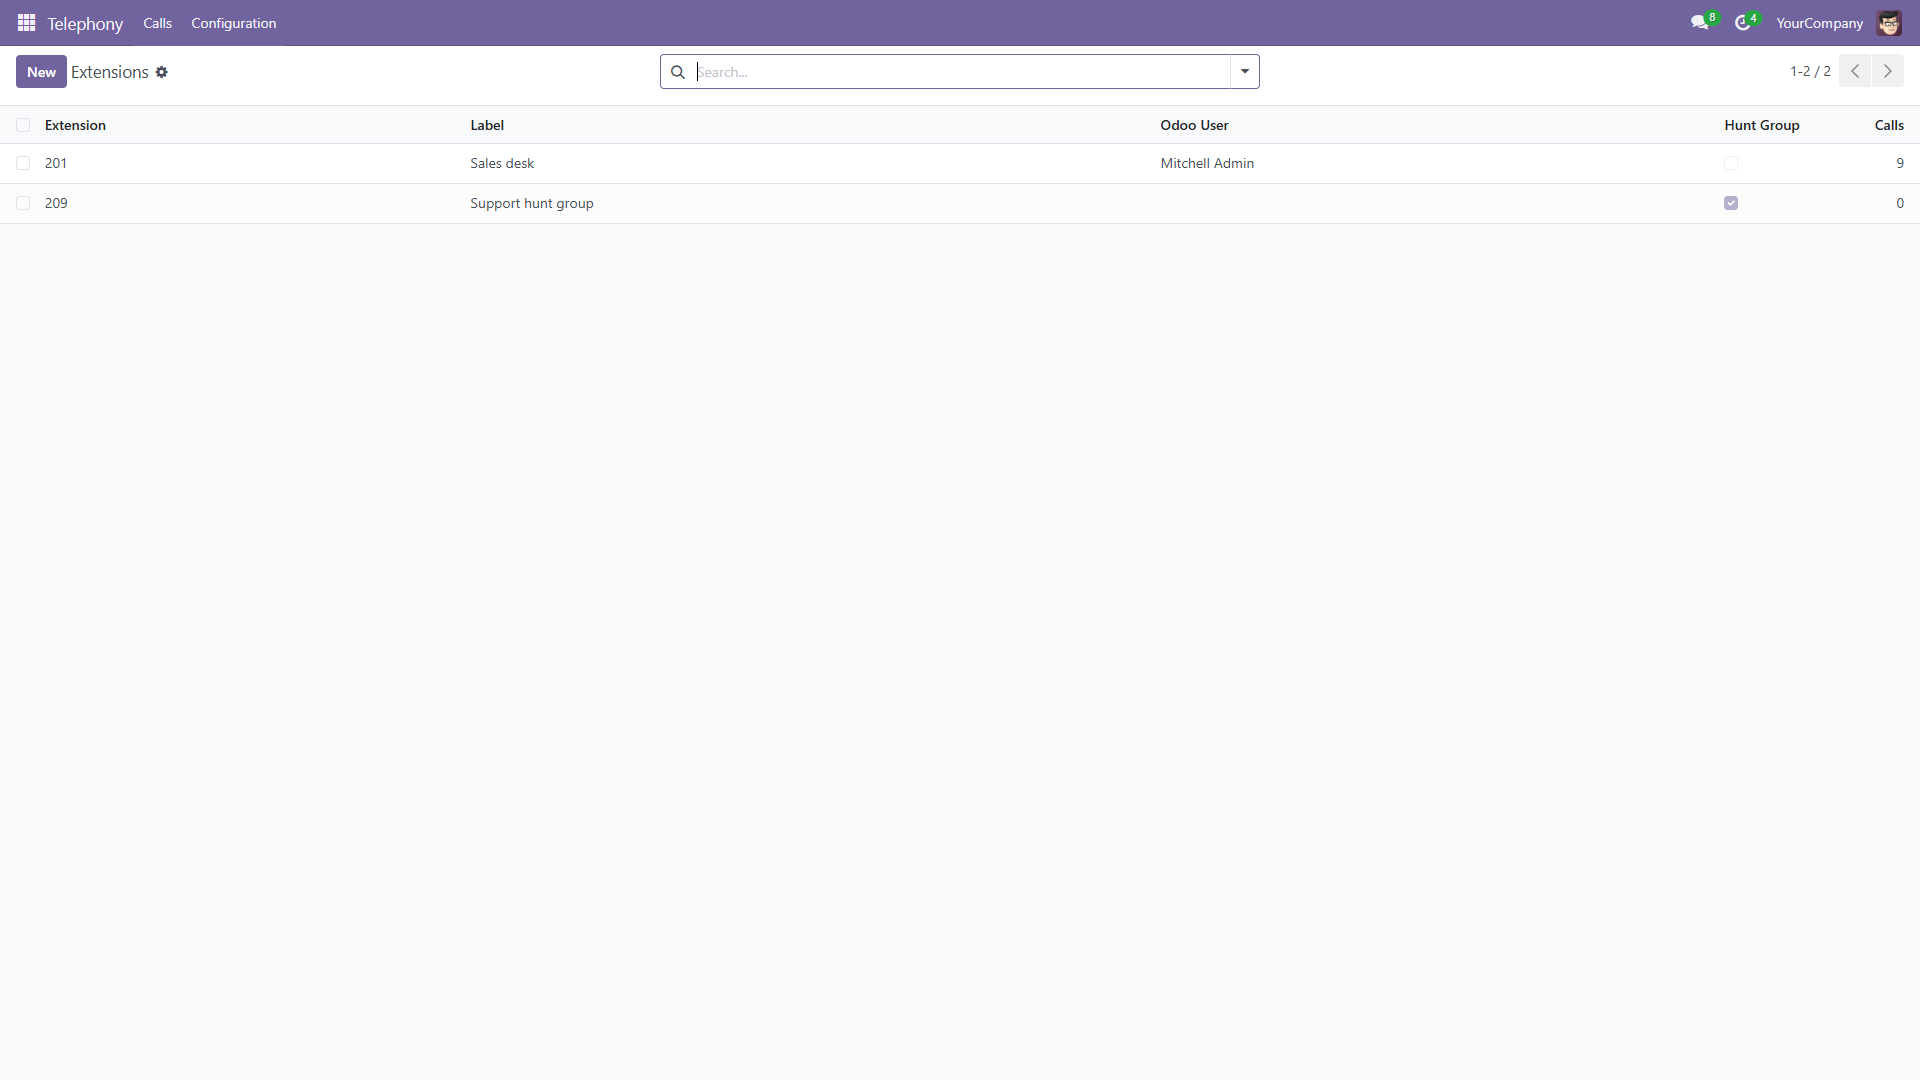This screenshot has width=1920, height=1080.
Task: Open the main apps grid menu
Action: pyautogui.click(x=26, y=22)
